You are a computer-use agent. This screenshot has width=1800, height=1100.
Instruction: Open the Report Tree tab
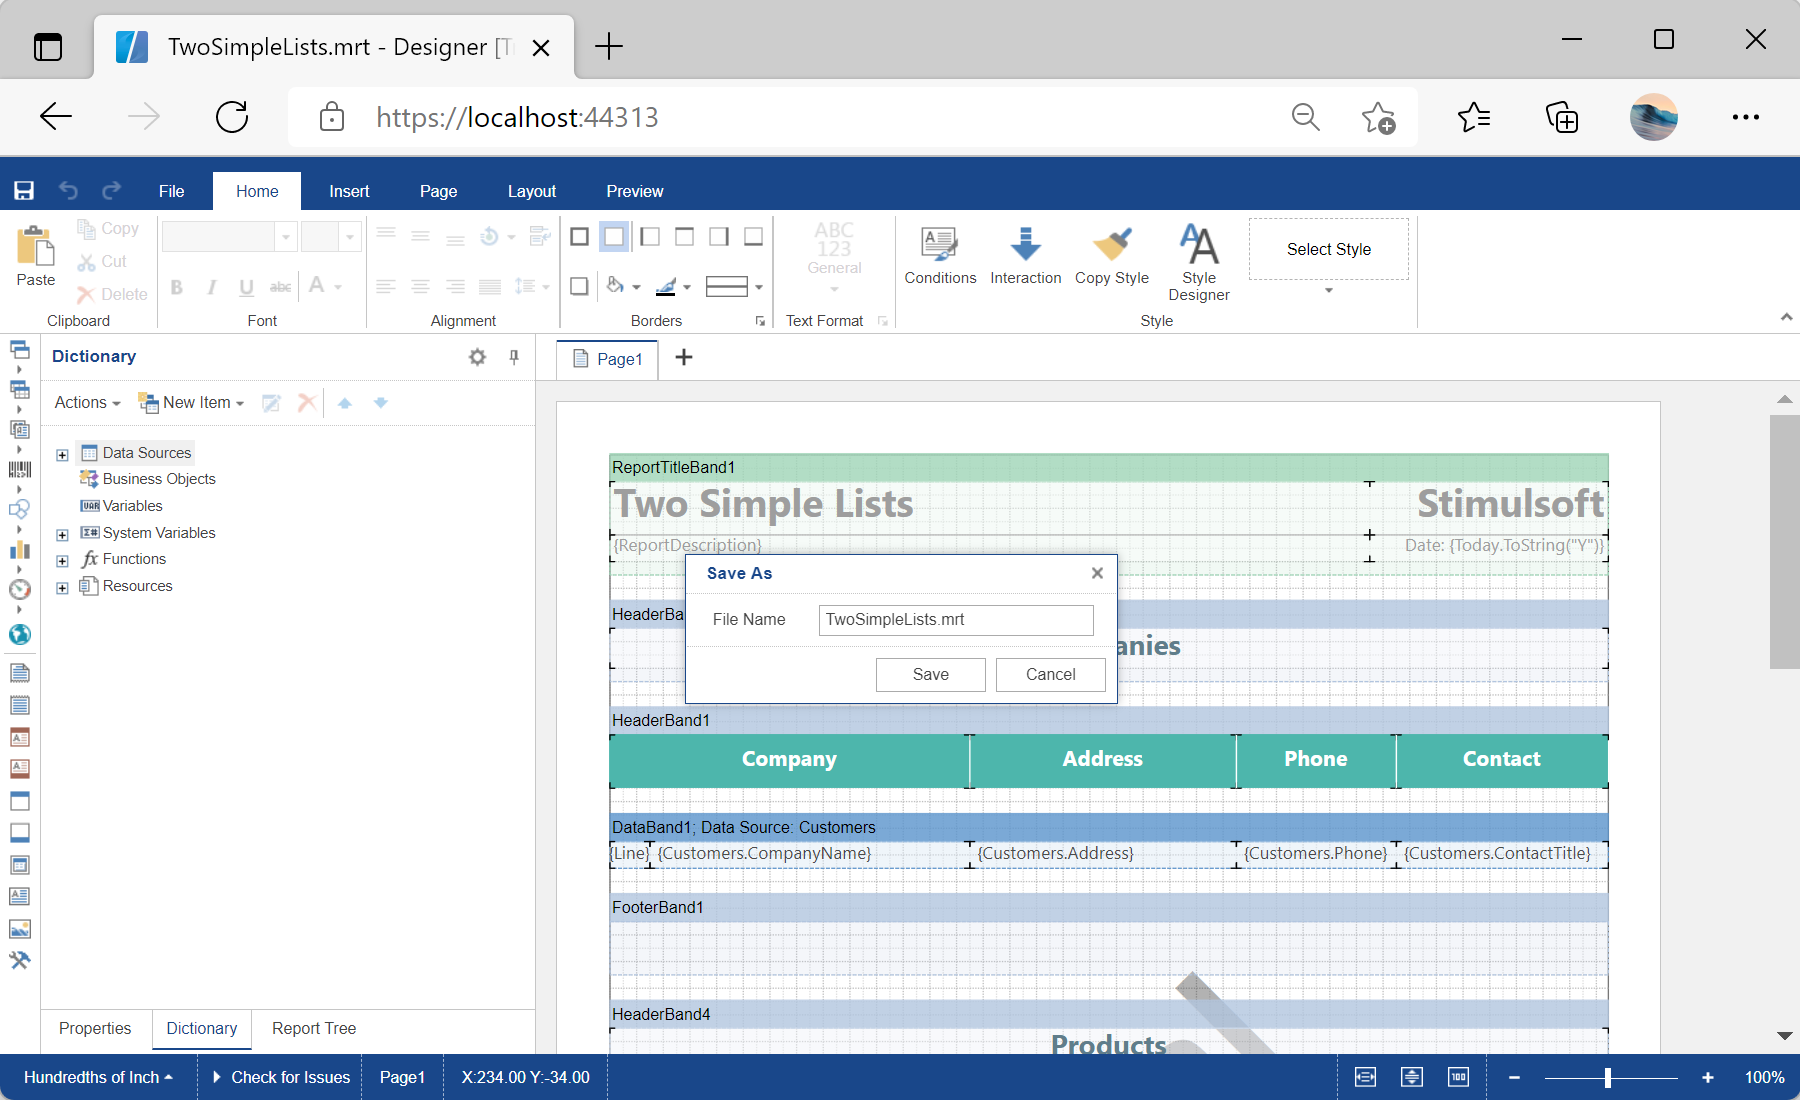(x=313, y=1029)
